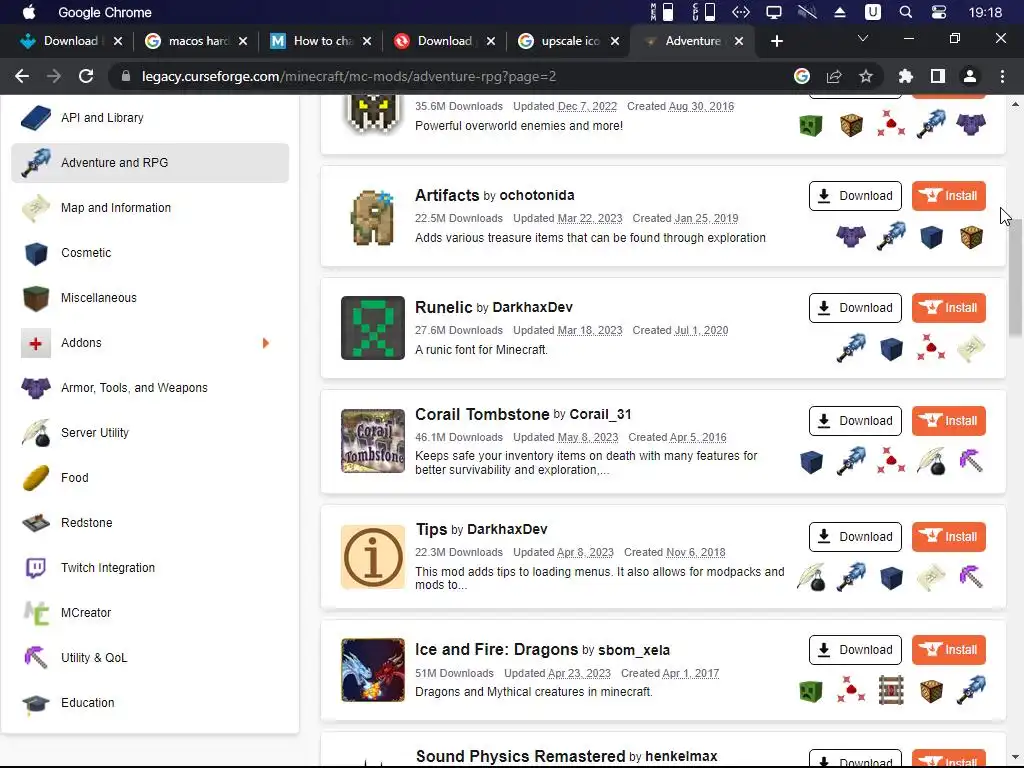Click the Redstone repeater icon
1024x768 pixels.
tap(36, 523)
